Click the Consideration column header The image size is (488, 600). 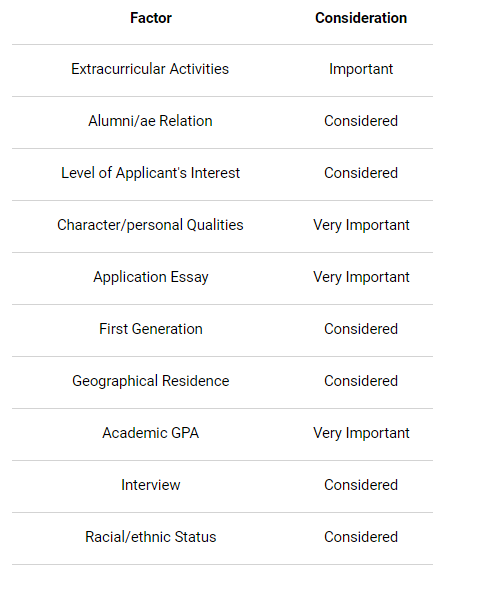coord(361,18)
